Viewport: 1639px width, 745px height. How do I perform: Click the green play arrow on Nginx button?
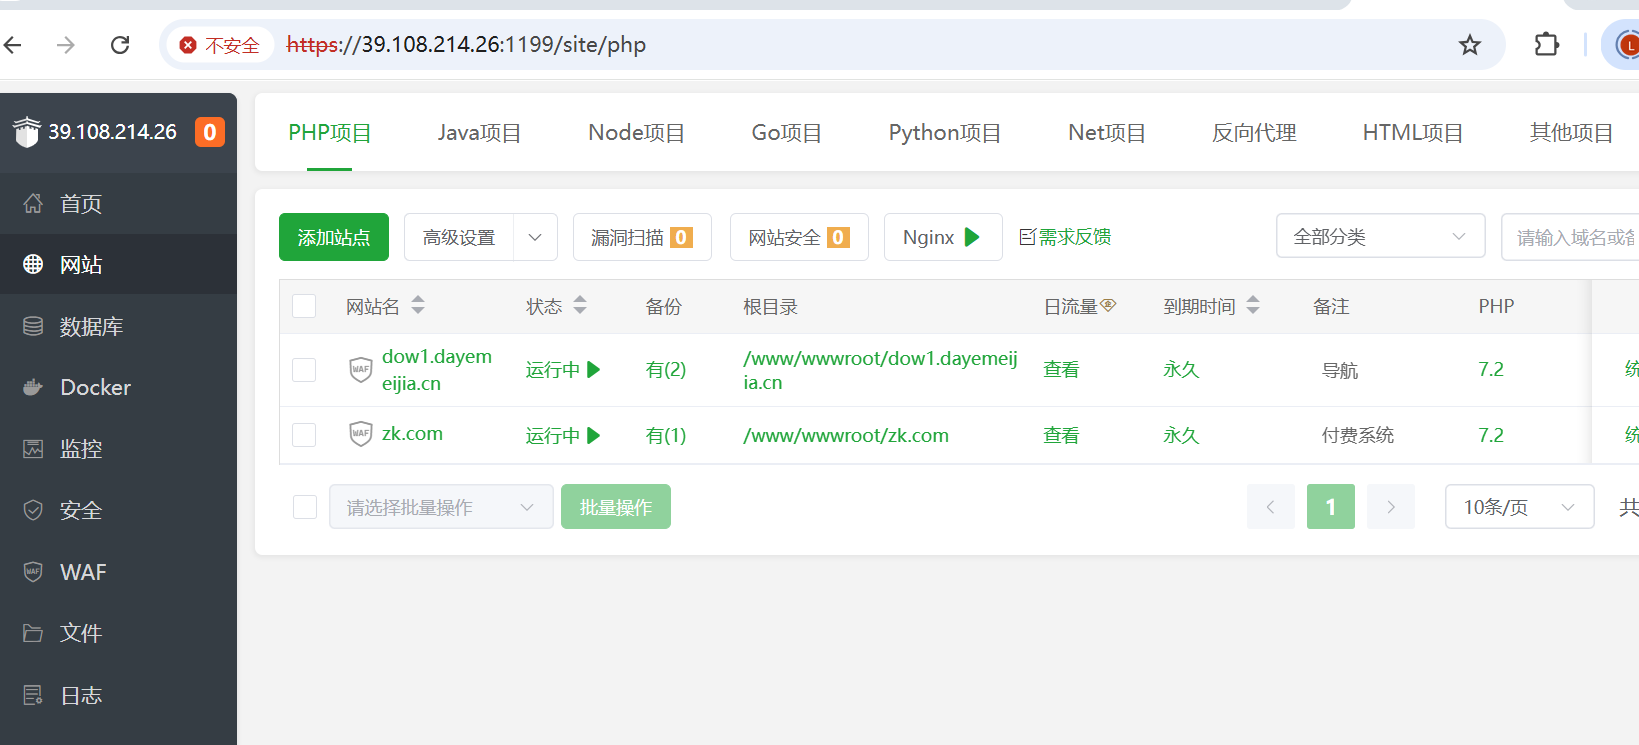tap(972, 237)
